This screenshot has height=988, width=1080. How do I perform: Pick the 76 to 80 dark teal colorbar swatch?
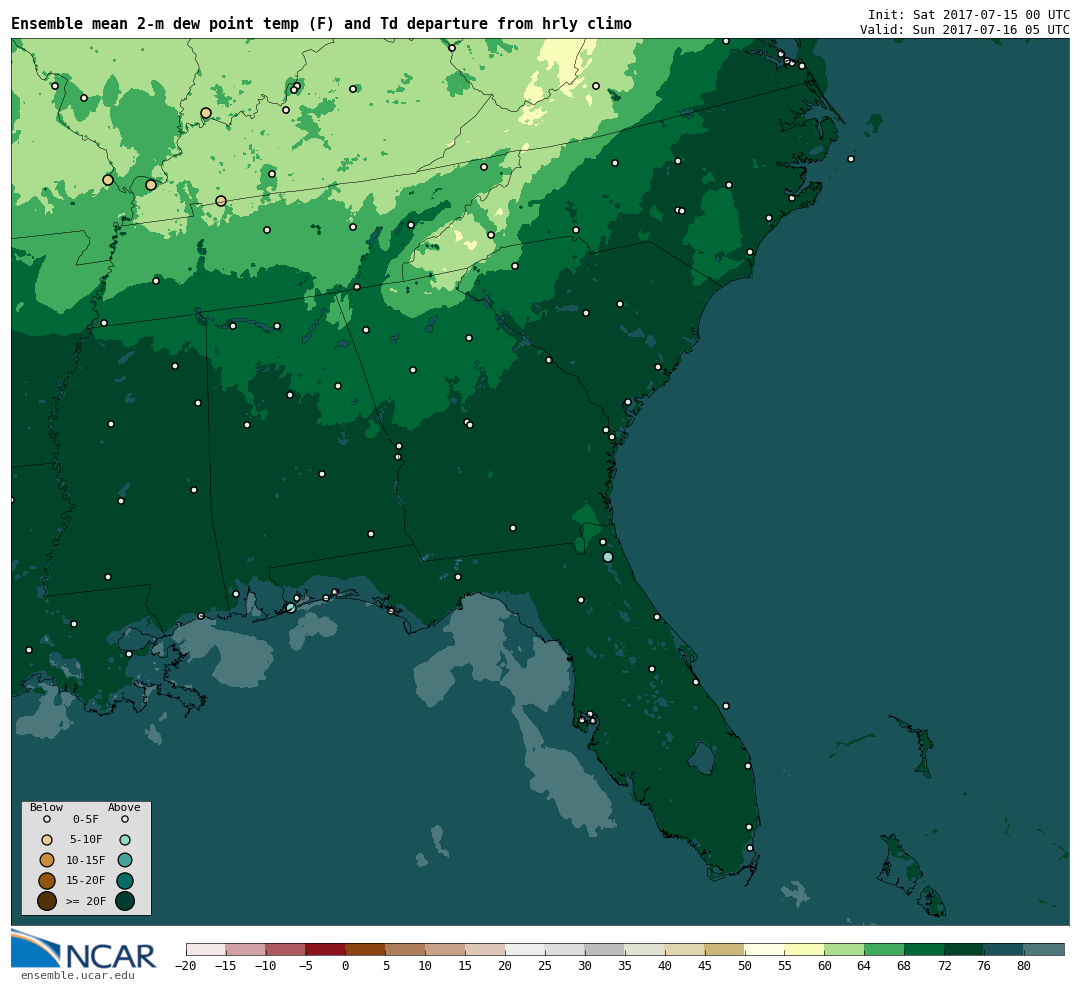[1004, 949]
